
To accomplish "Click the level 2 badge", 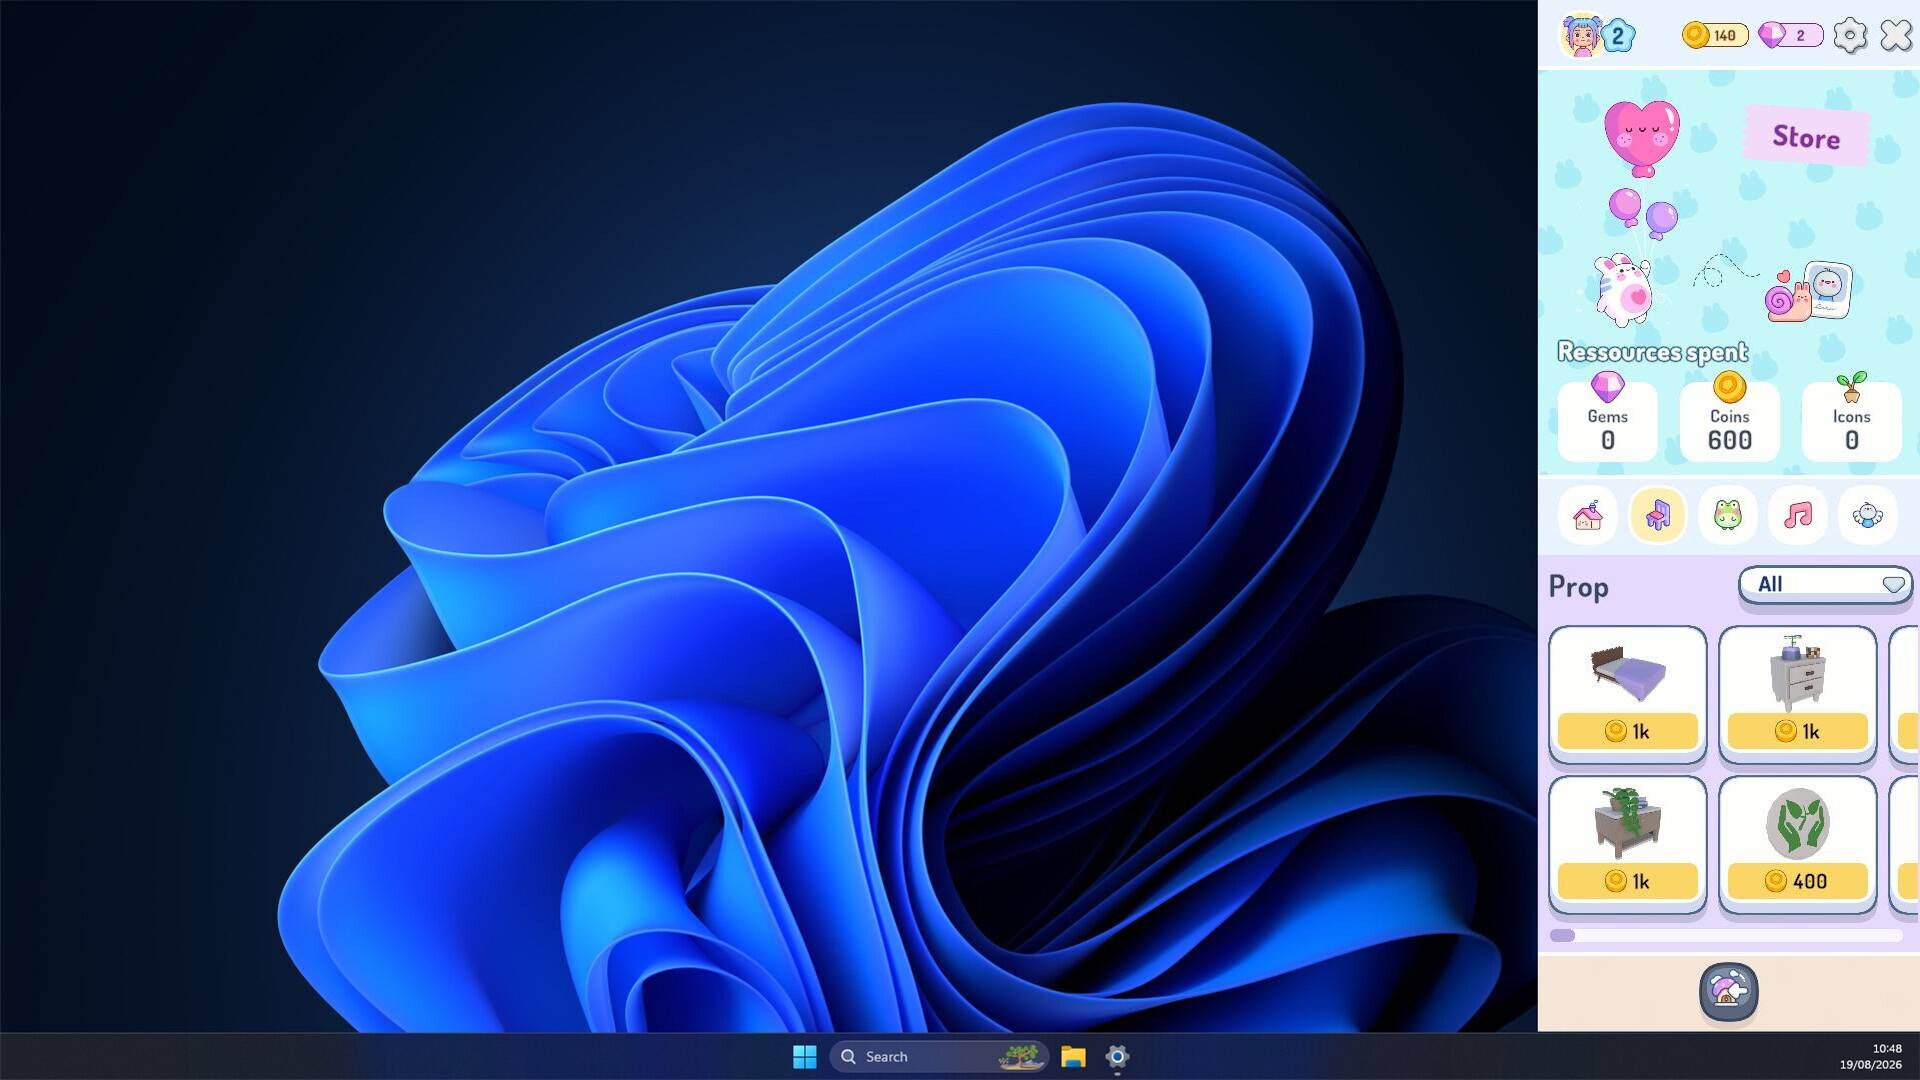I will tap(1618, 36).
